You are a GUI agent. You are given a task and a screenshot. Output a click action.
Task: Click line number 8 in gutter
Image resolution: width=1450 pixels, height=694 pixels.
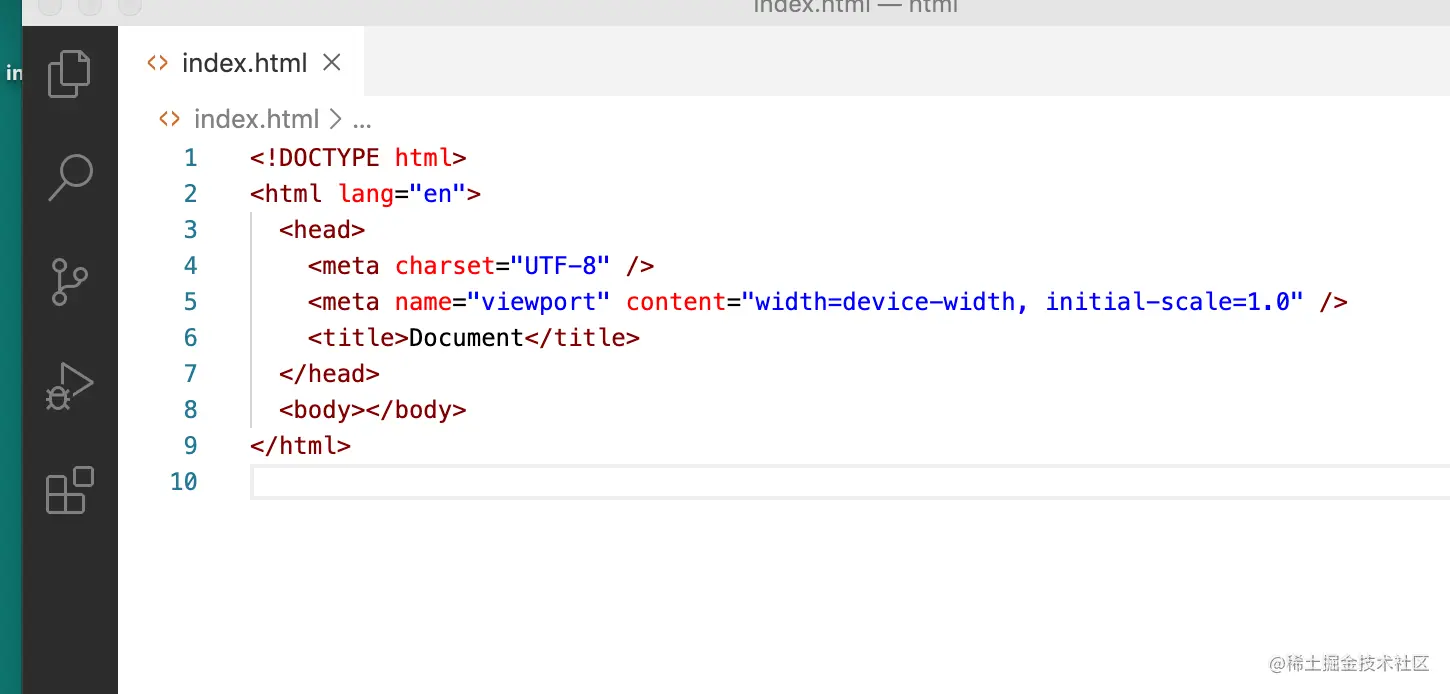pos(191,410)
